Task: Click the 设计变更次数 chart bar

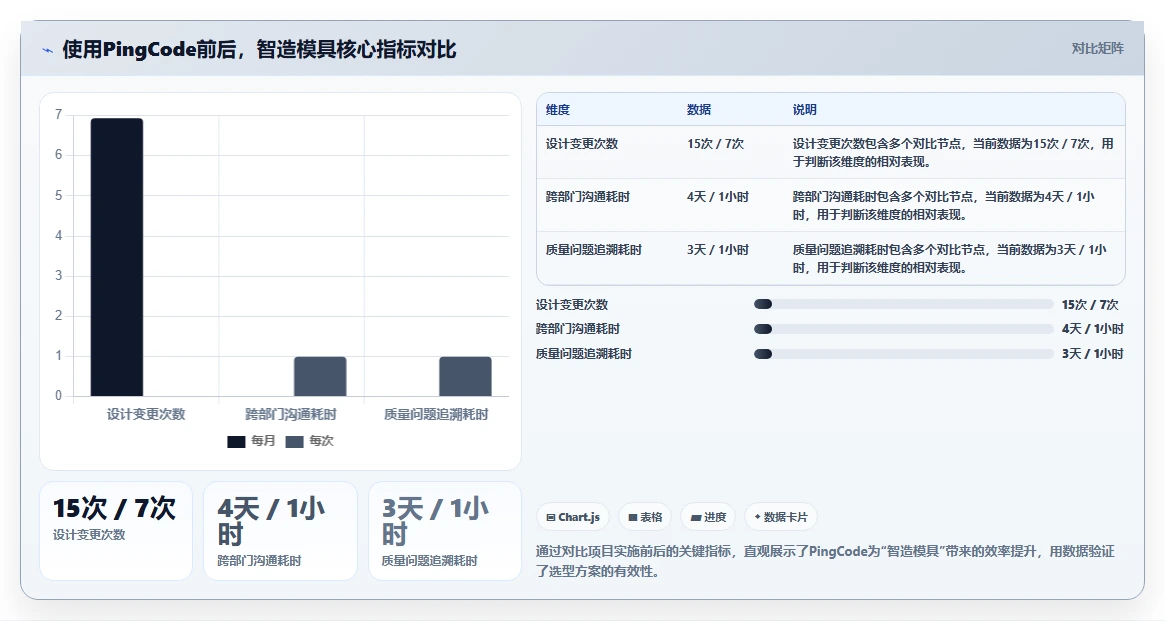Action: (x=117, y=257)
